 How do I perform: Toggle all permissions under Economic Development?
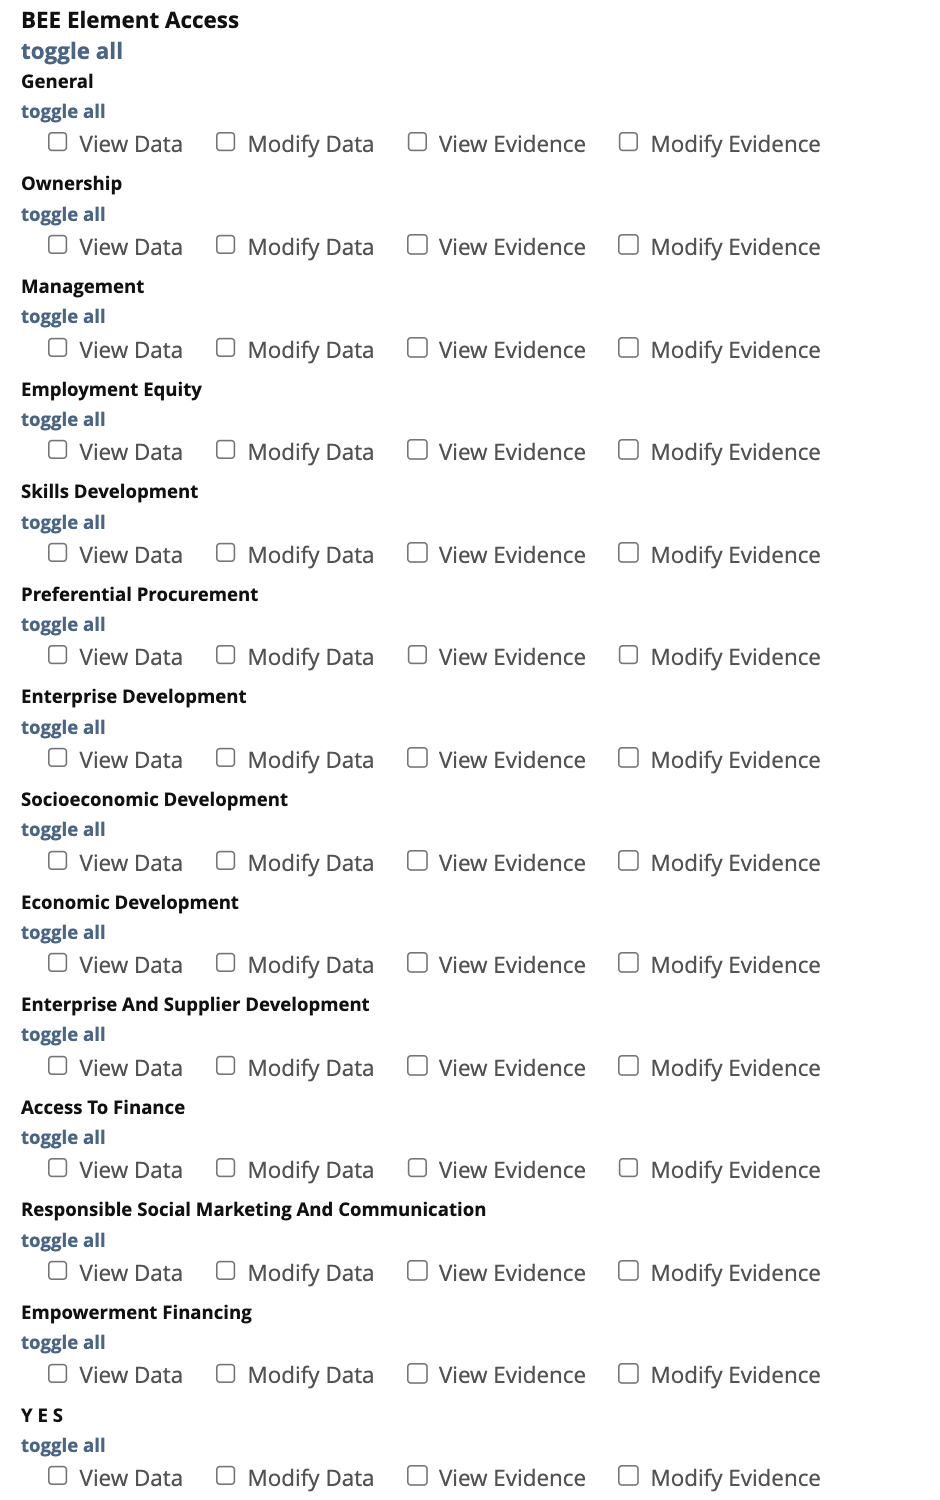click(x=63, y=933)
